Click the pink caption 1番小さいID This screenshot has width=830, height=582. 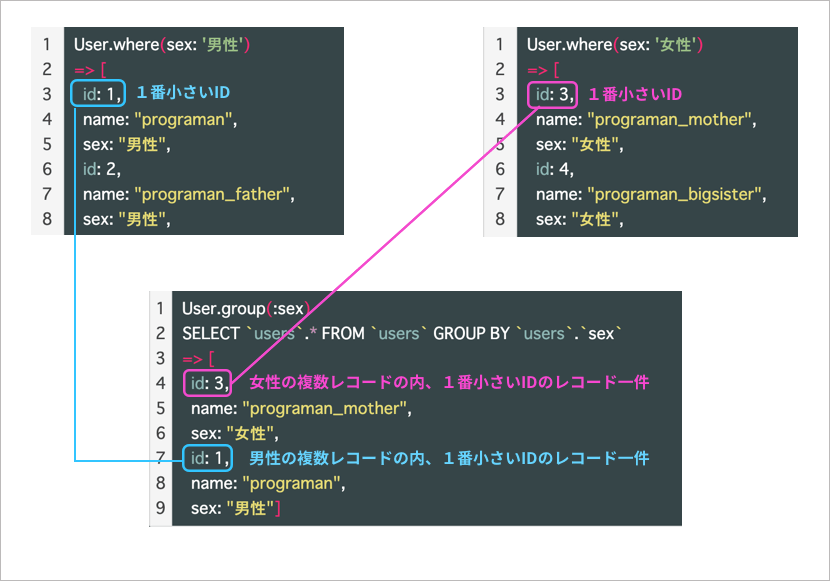(635, 95)
